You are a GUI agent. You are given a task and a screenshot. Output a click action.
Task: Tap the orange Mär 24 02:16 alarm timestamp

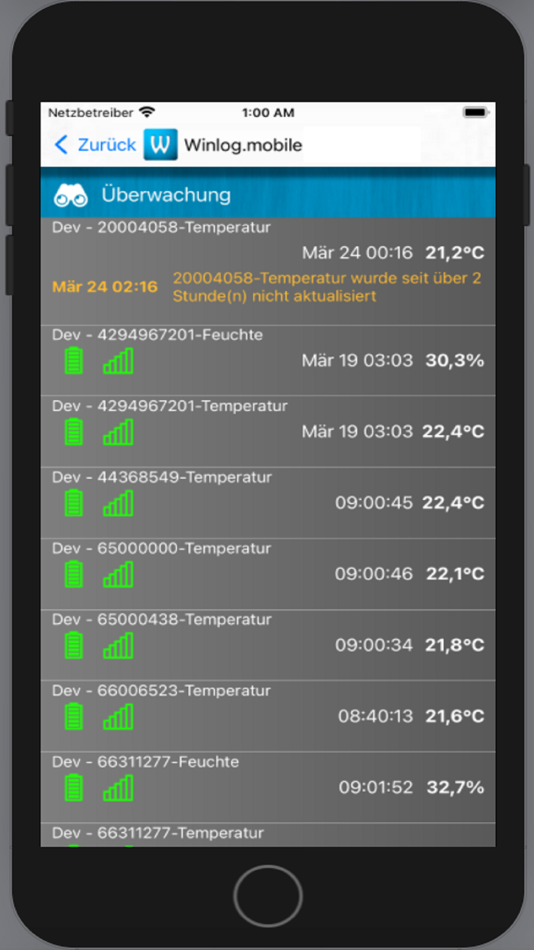tap(105, 287)
